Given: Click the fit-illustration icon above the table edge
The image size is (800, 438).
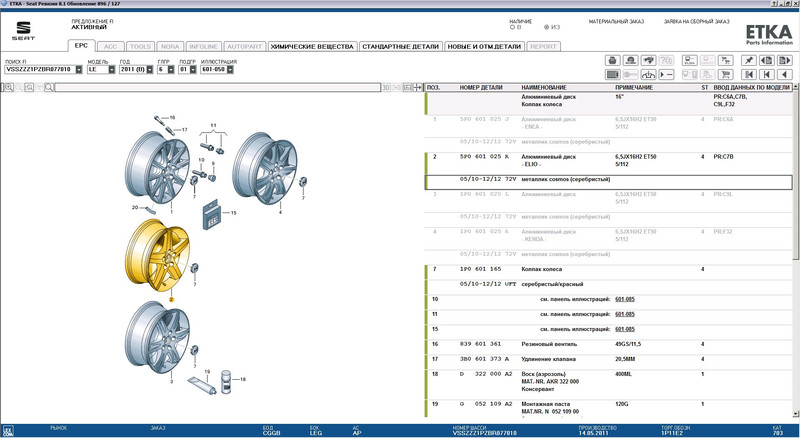Looking at the screenshot, I should pos(407,88).
